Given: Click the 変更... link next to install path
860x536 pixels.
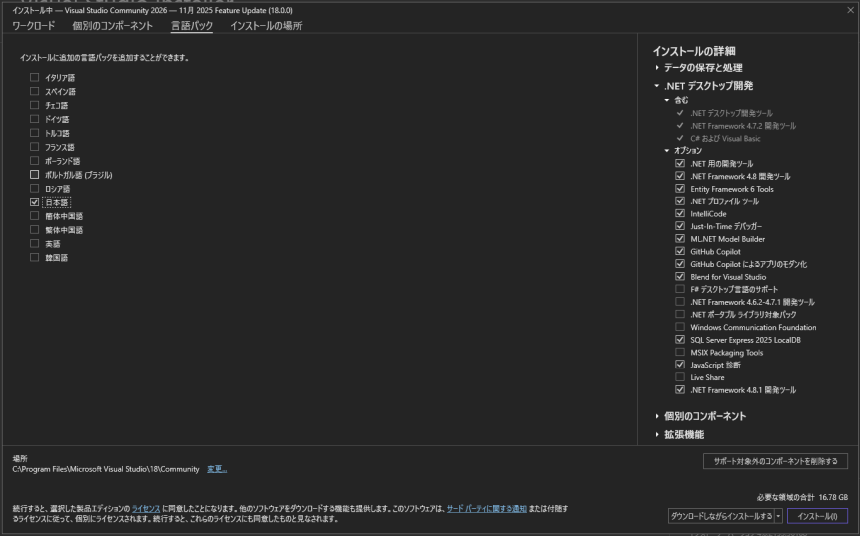Looking at the screenshot, I should tap(217, 469).
